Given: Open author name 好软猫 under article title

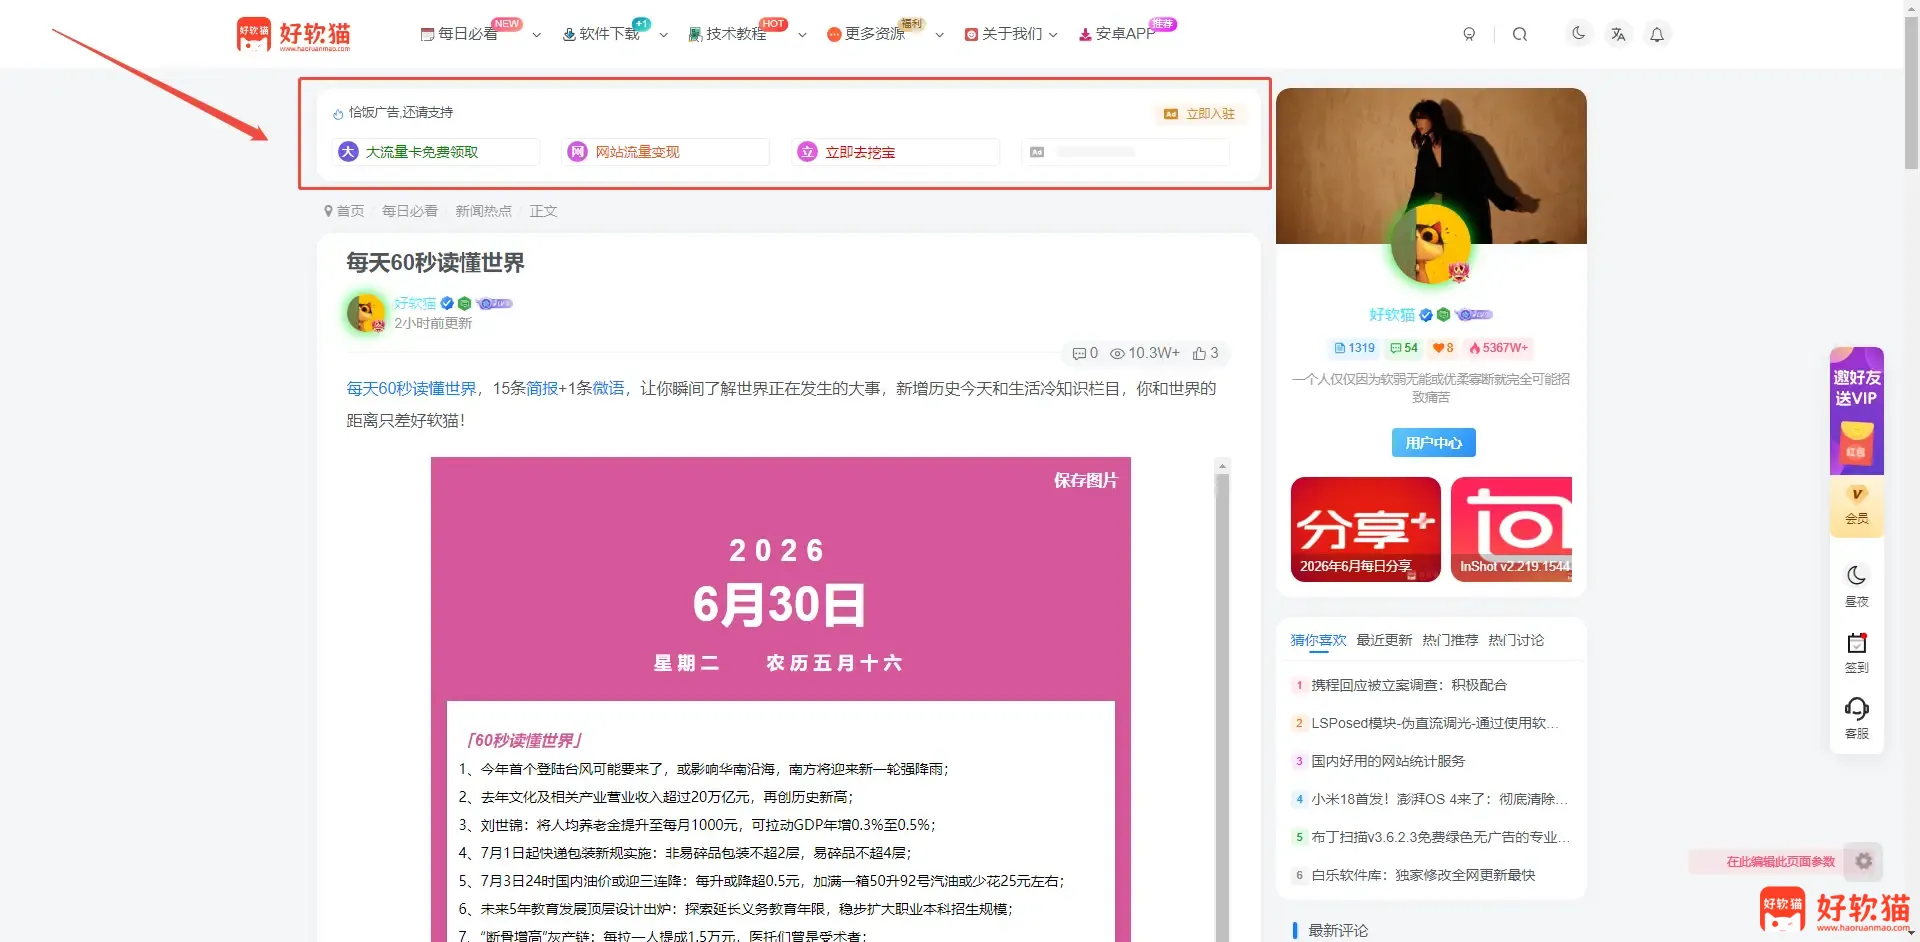Looking at the screenshot, I should click(415, 303).
